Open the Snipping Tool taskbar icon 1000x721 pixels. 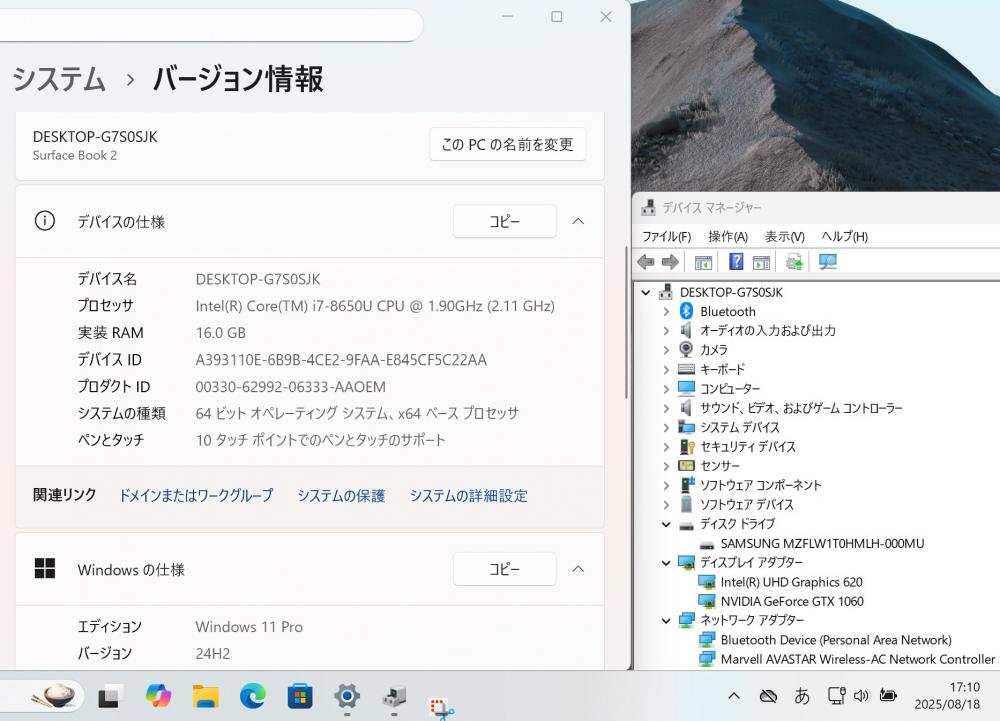(441, 708)
